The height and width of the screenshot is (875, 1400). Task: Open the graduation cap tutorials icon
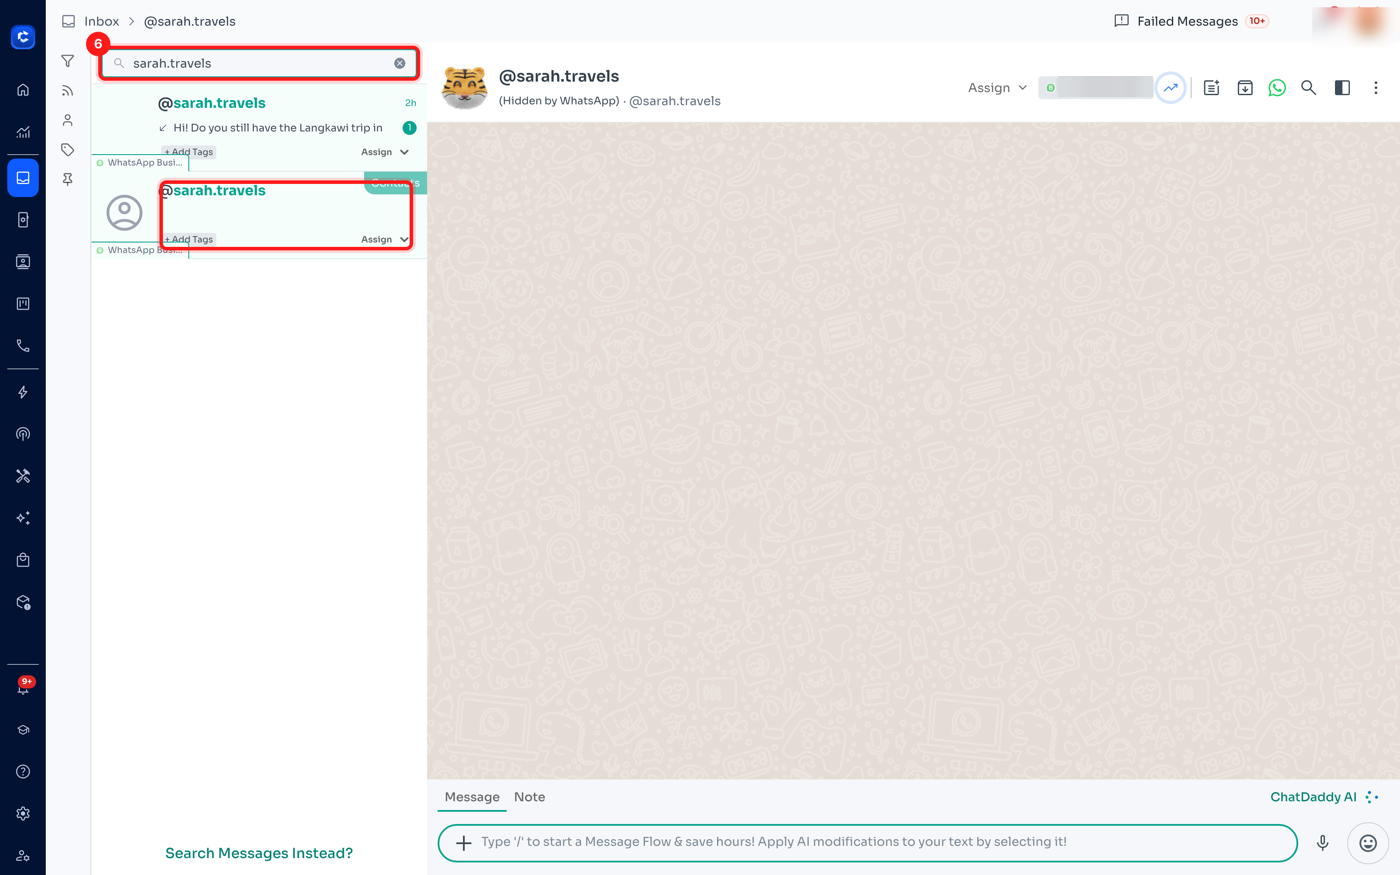23,730
